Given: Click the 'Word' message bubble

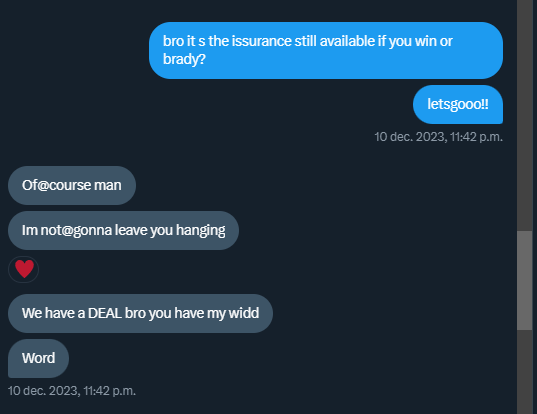Looking at the screenshot, I should (x=38, y=359).
